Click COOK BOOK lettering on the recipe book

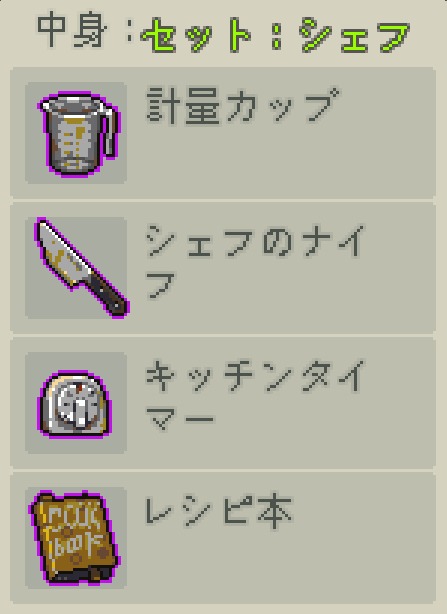click(x=72, y=532)
